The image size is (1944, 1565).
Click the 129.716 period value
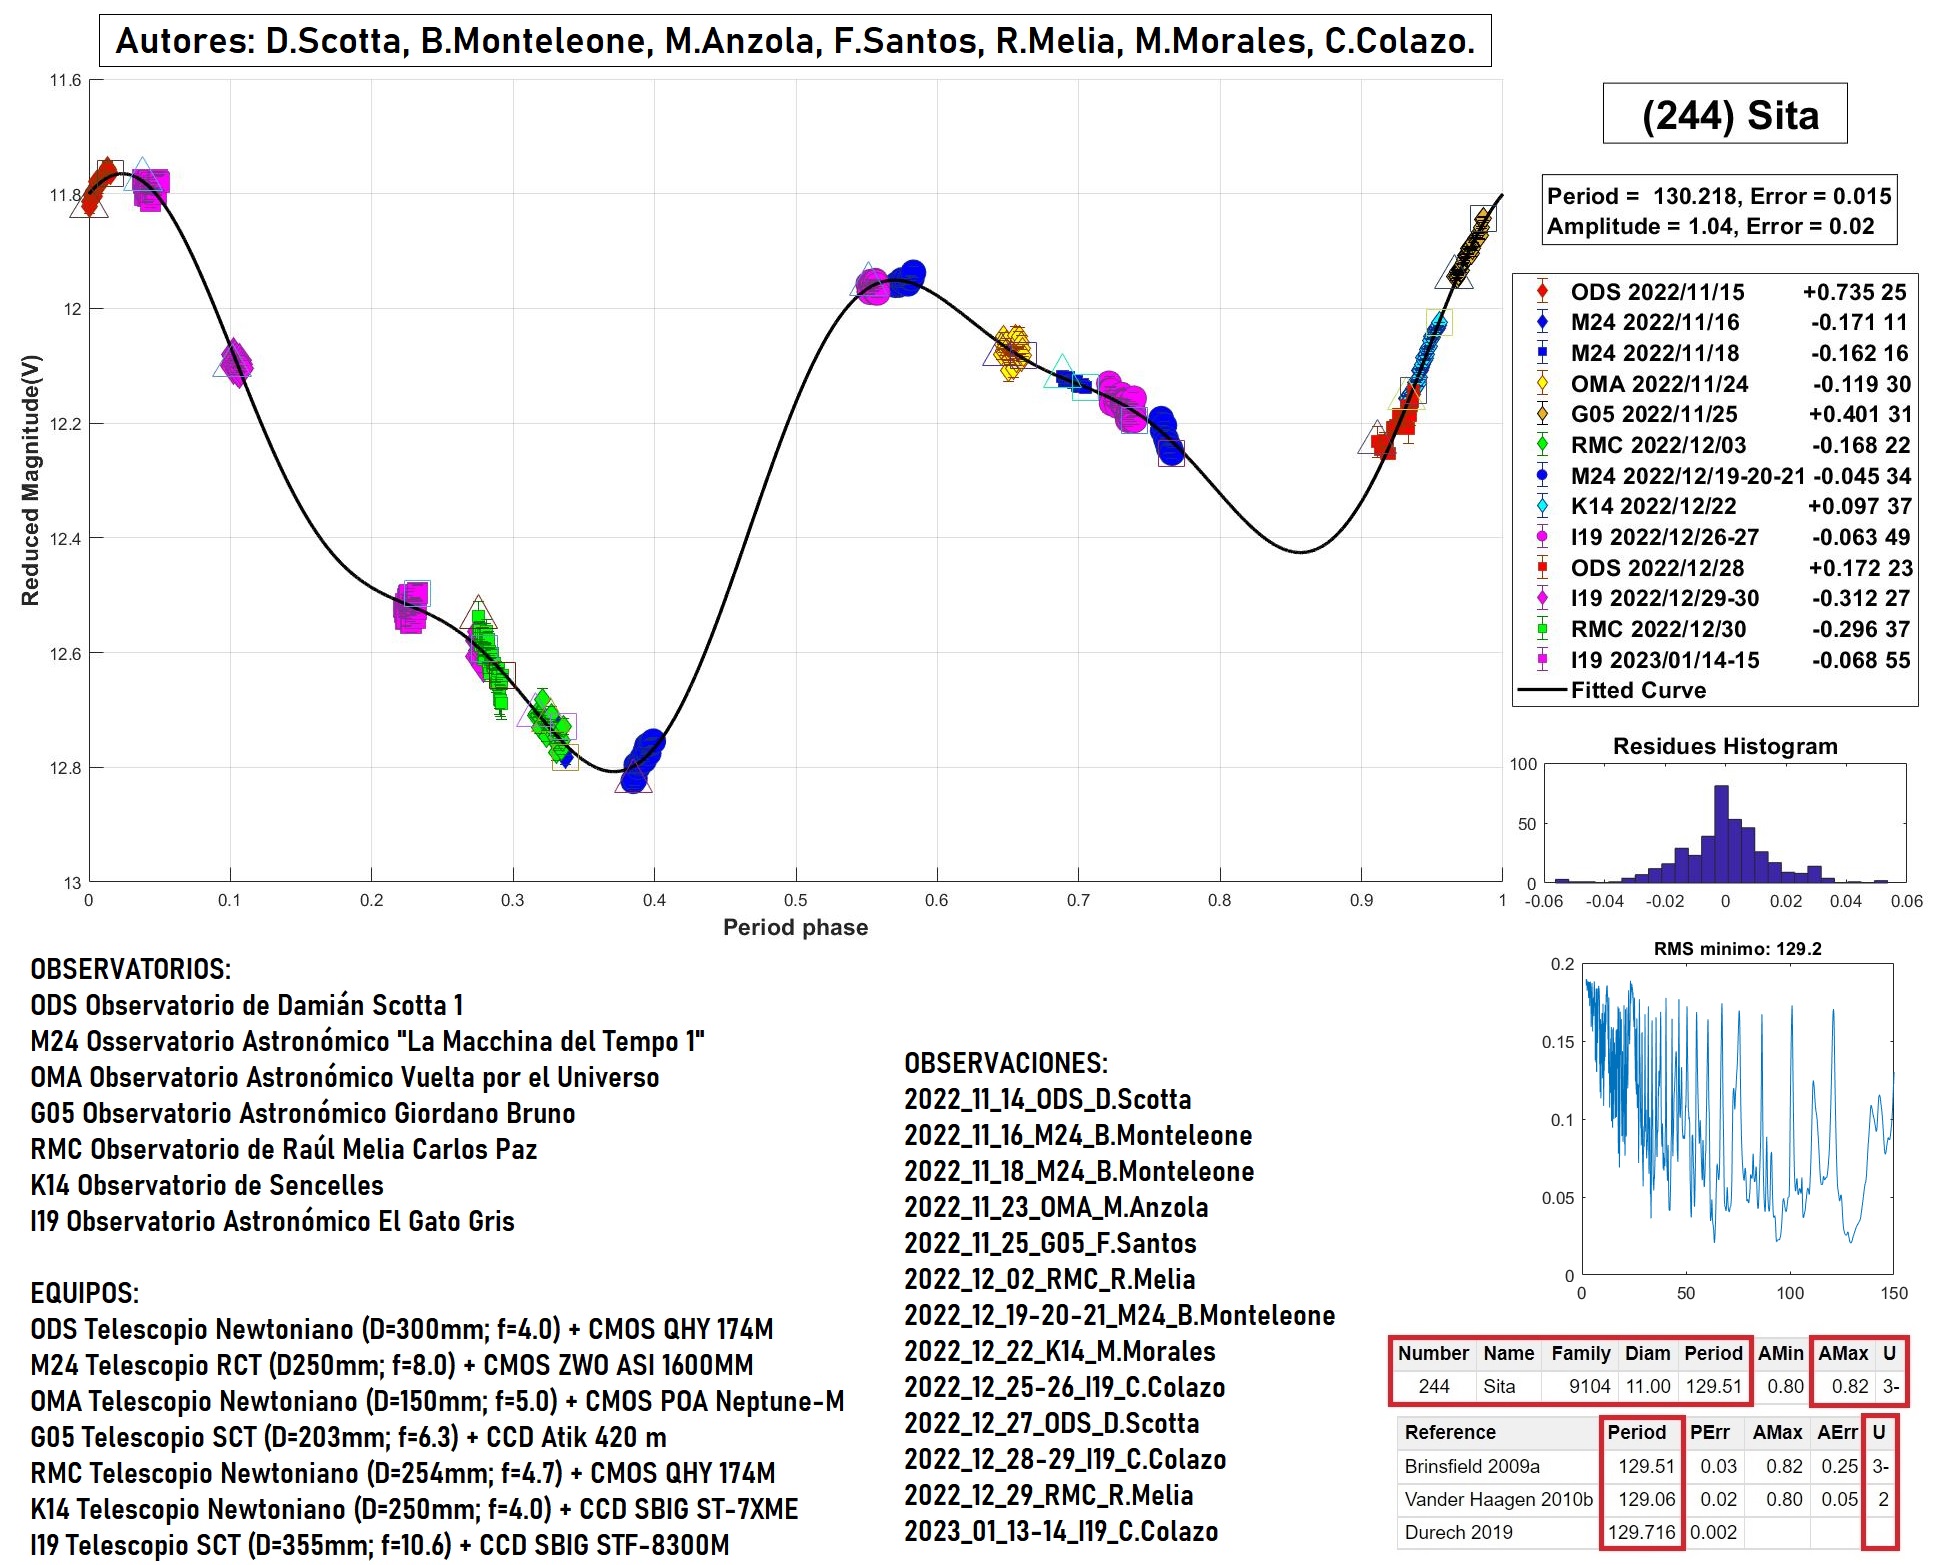coord(1641,1532)
